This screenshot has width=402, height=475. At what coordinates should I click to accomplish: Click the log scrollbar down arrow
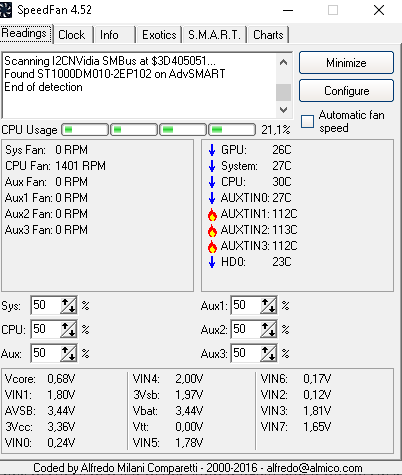283,110
